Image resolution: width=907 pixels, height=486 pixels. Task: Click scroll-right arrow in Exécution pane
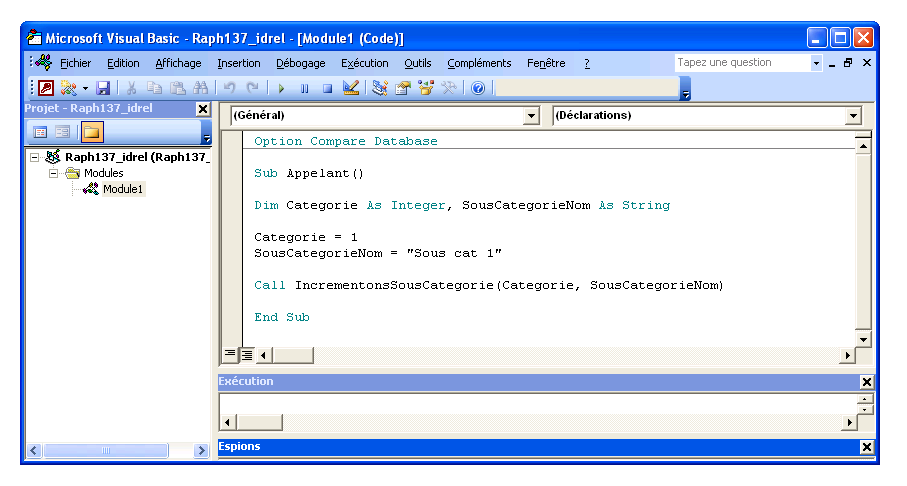pyautogui.click(x=849, y=422)
